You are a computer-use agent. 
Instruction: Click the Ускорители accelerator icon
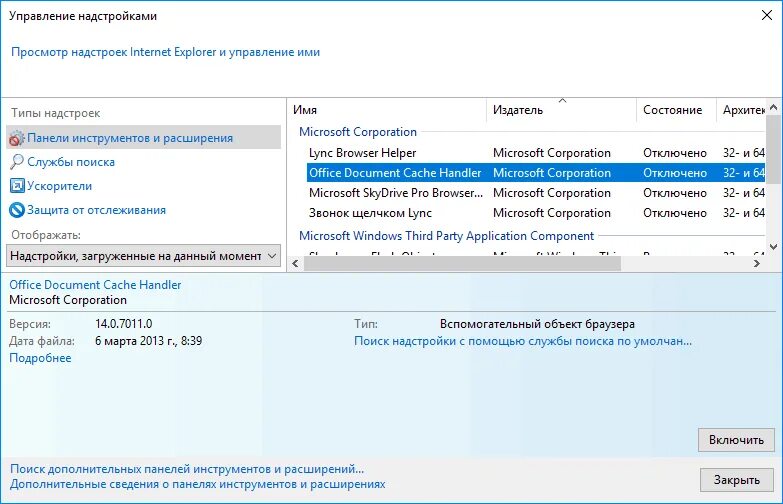click(x=16, y=186)
